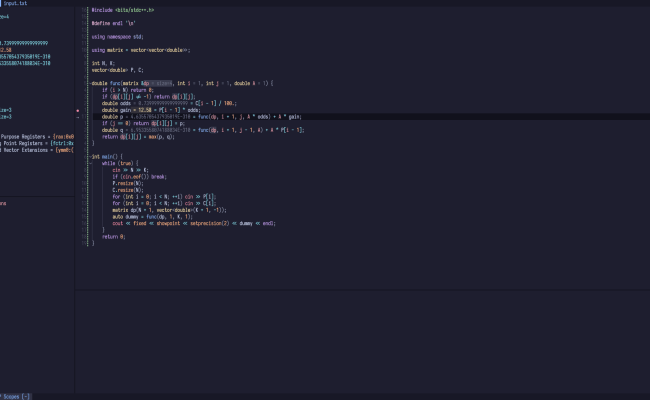Click the 'P.resize(N);' line

coord(128,183)
